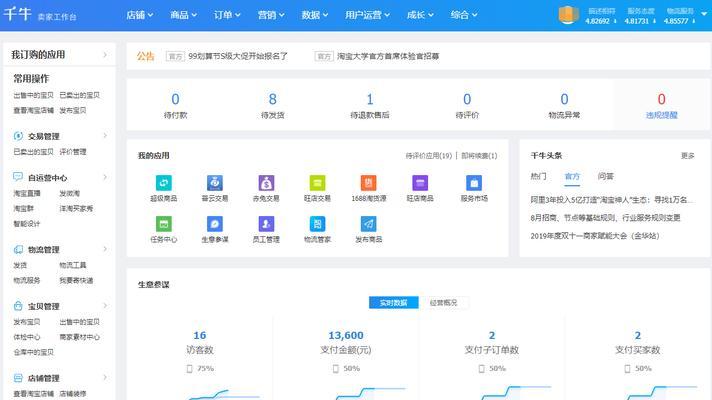
Task: Open the 商品 dropdown menu
Action: [183, 15]
